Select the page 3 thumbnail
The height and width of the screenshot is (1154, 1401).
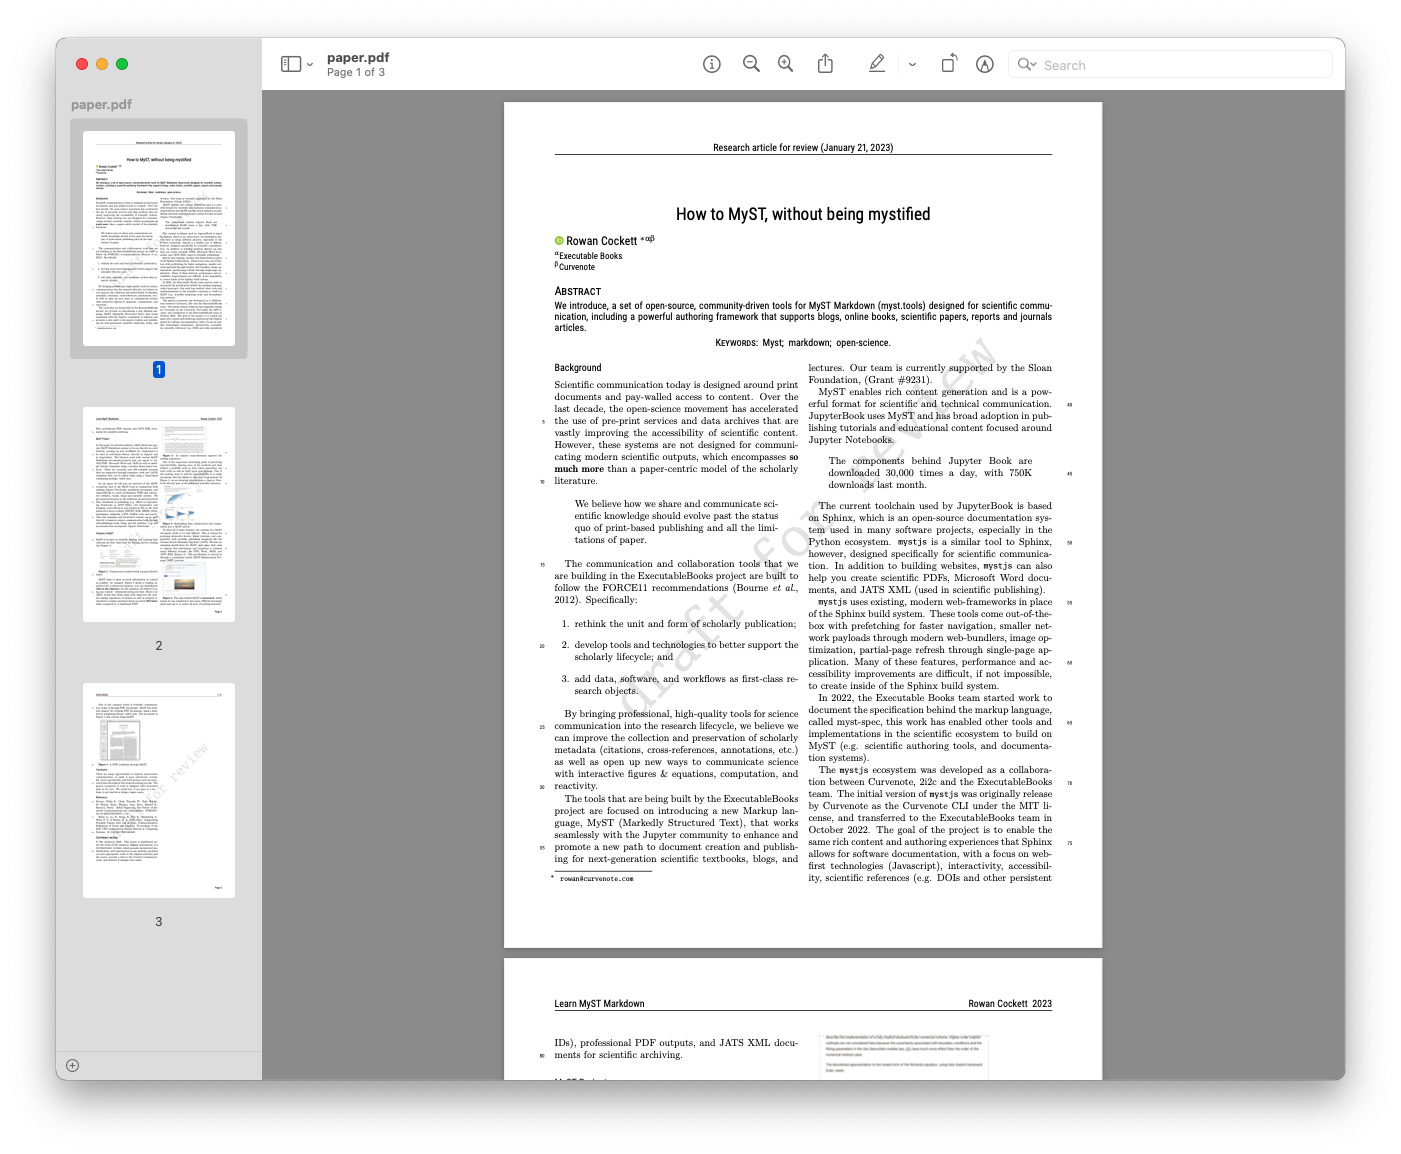point(158,789)
